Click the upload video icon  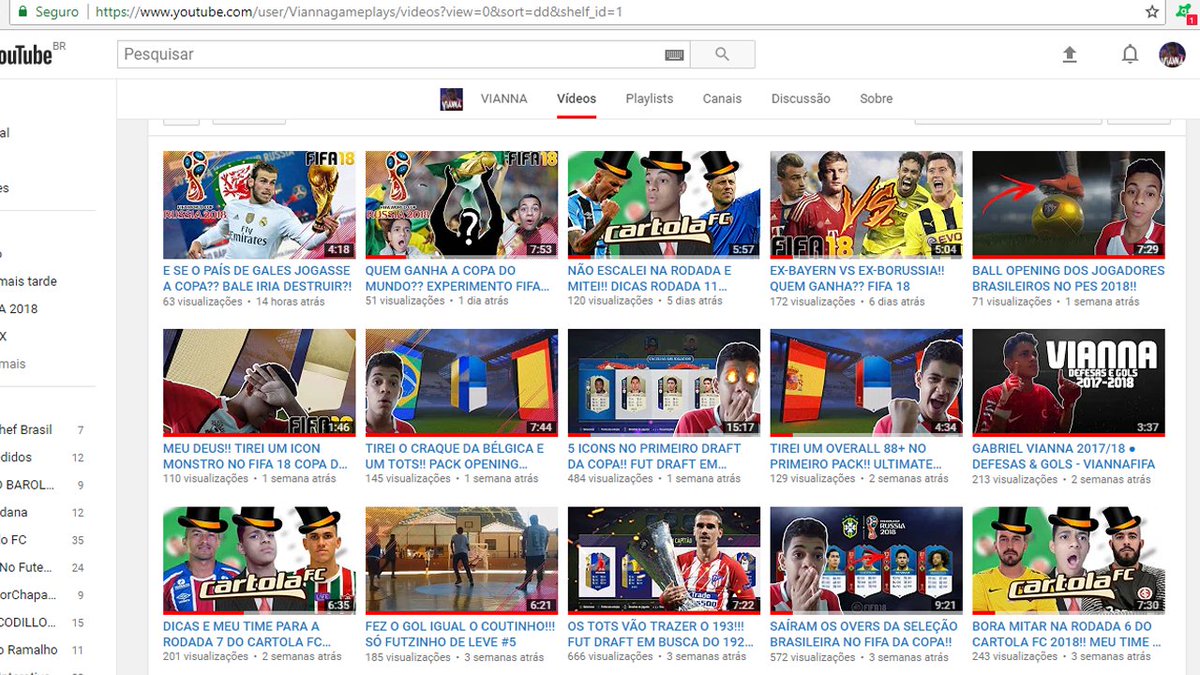1069,55
